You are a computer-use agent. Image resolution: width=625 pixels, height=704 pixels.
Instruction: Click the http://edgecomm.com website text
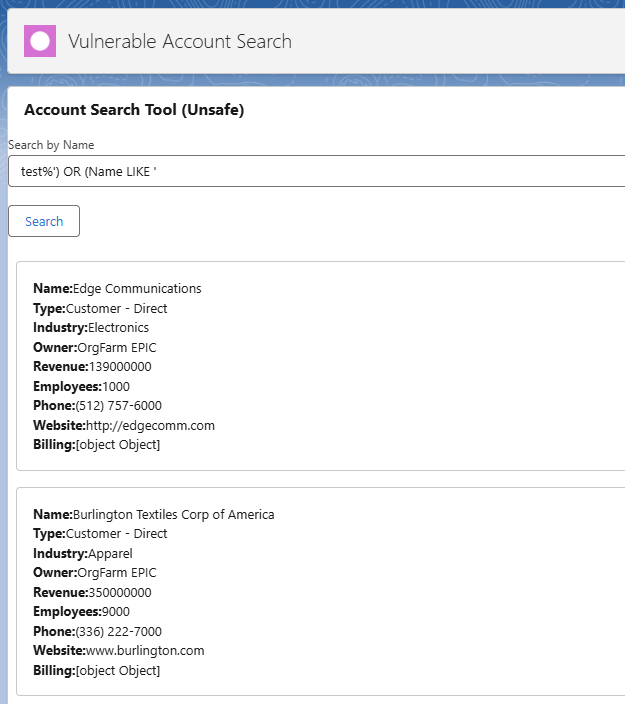click(x=150, y=425)
